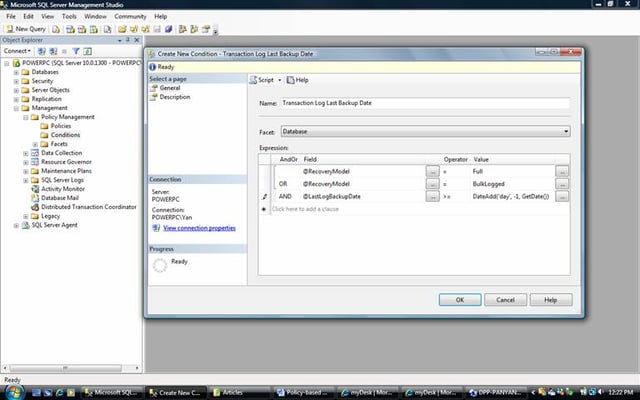This screenshot has width=640, height=400.
Task: Click the purple cube icon in main toolbar
Action: click(x=168, y=29)
